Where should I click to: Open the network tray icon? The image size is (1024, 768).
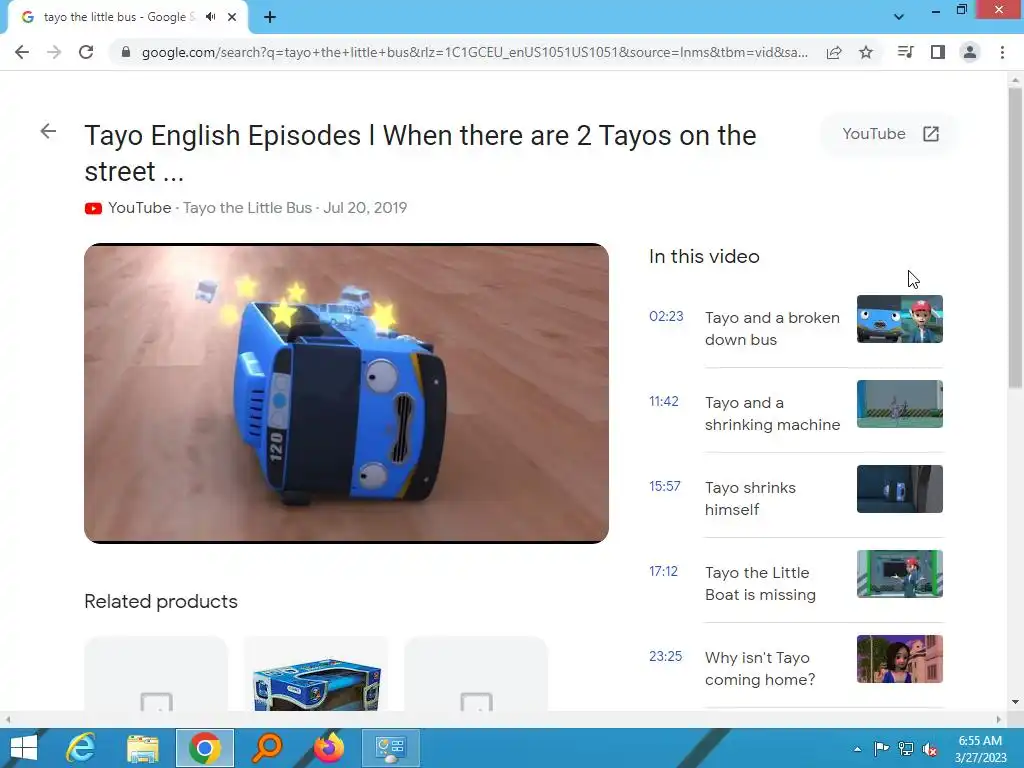coord(906,749)
